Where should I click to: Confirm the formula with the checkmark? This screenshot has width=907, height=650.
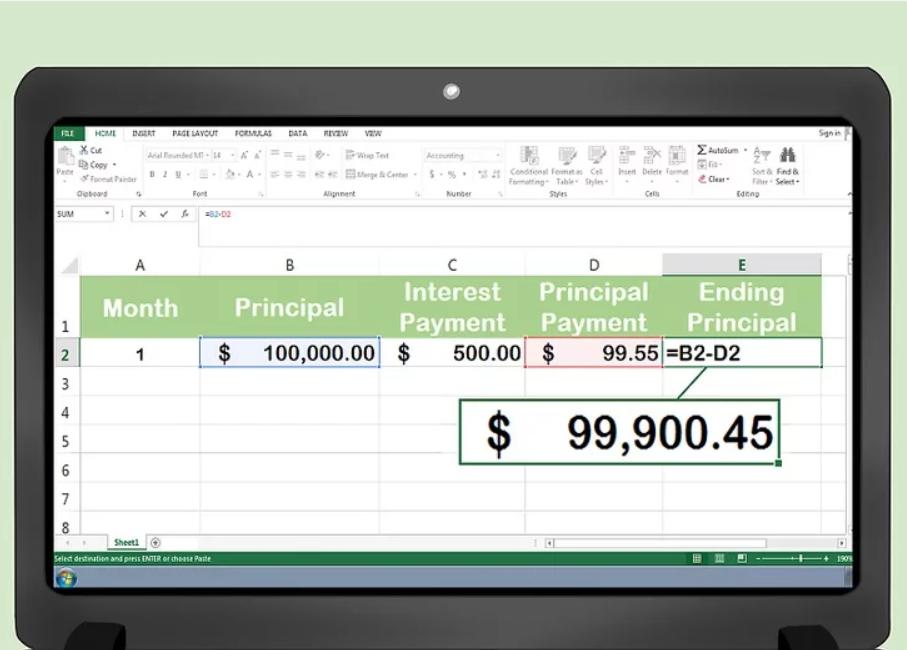(163, 214)
